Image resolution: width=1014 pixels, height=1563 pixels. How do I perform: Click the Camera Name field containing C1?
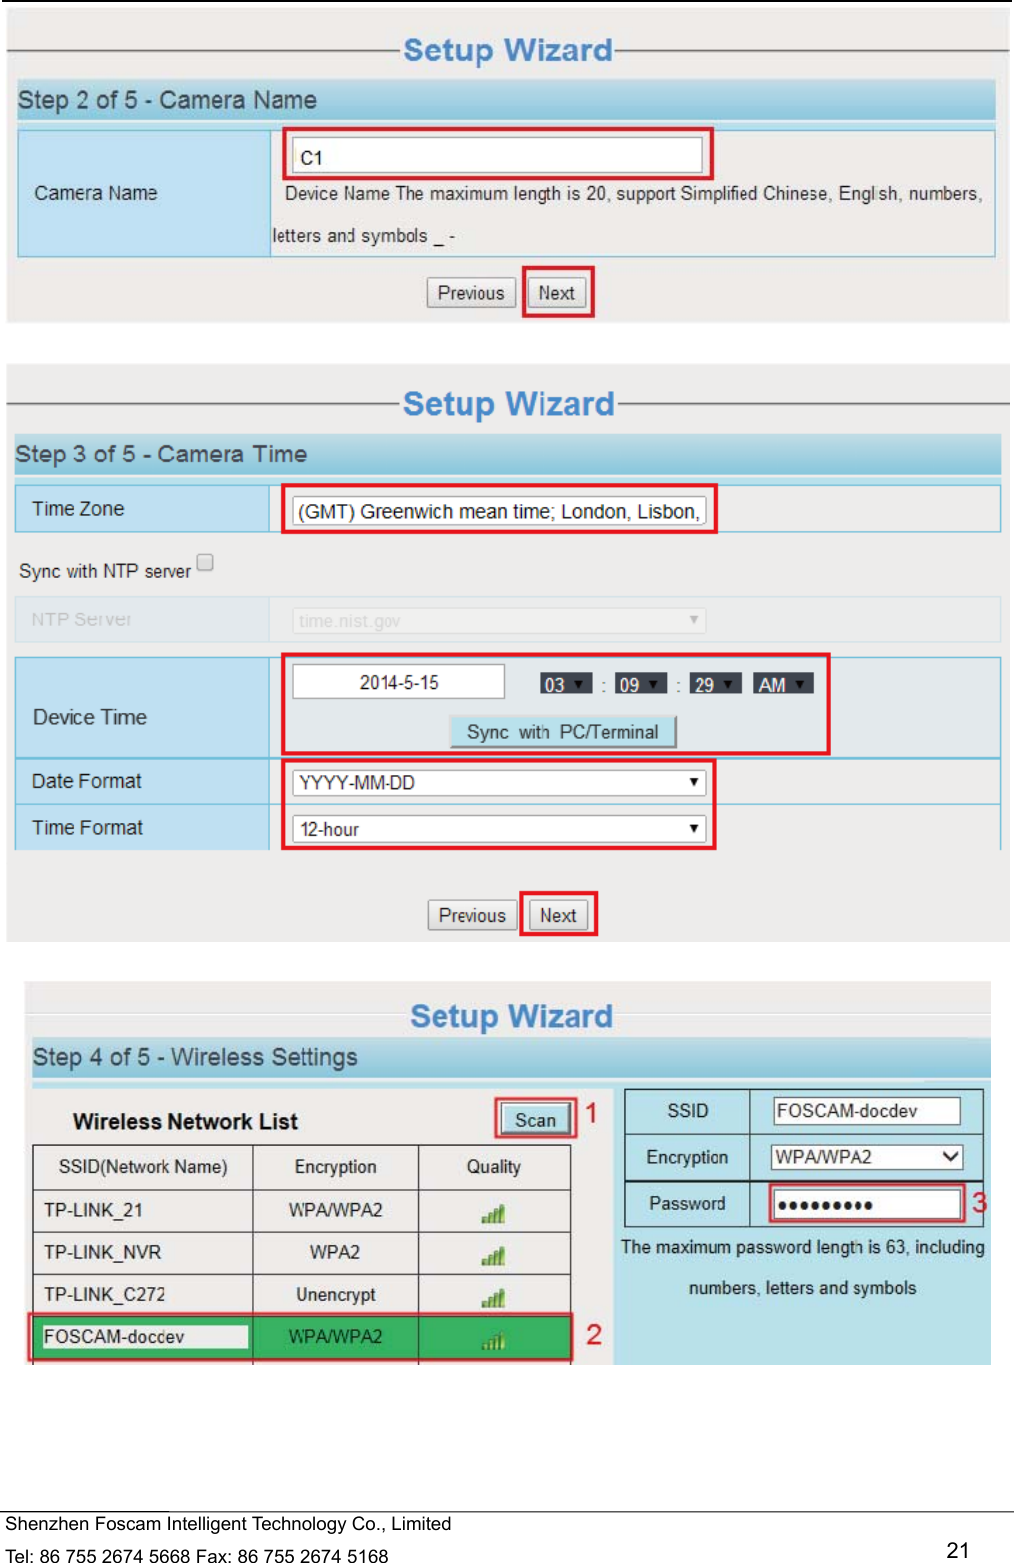point(497,154)
